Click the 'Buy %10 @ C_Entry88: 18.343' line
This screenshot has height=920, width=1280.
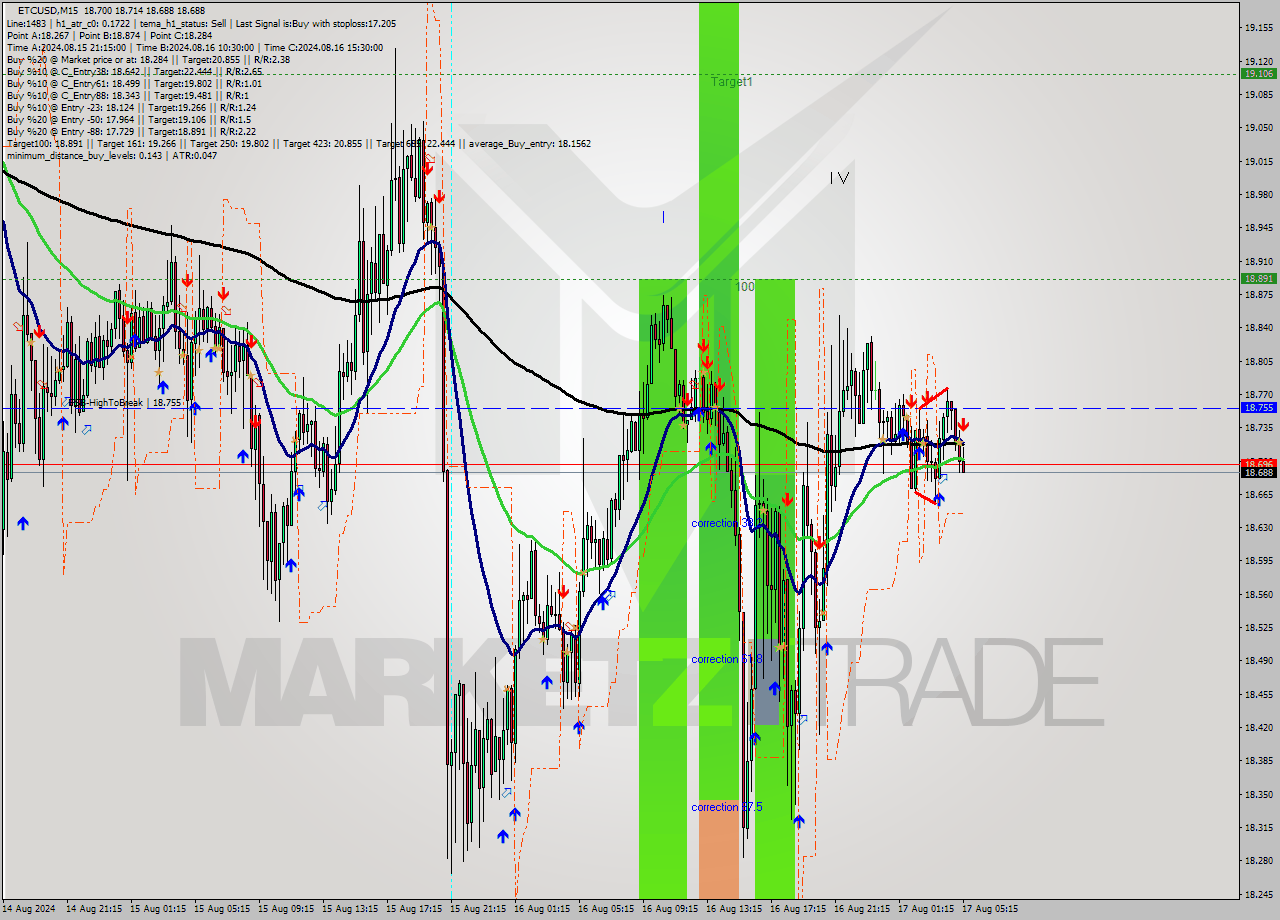coord(127,95)
